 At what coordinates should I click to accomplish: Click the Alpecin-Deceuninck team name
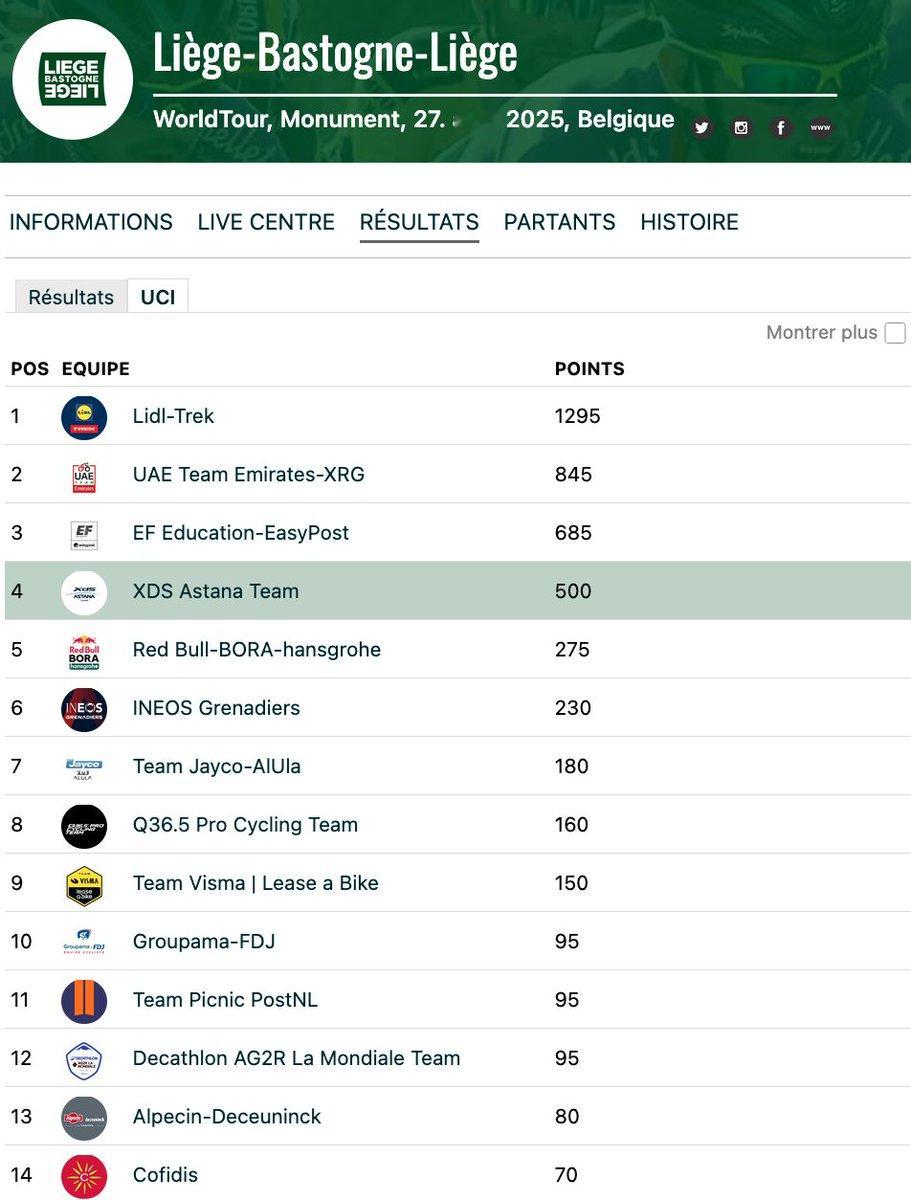pos(227,1117)
